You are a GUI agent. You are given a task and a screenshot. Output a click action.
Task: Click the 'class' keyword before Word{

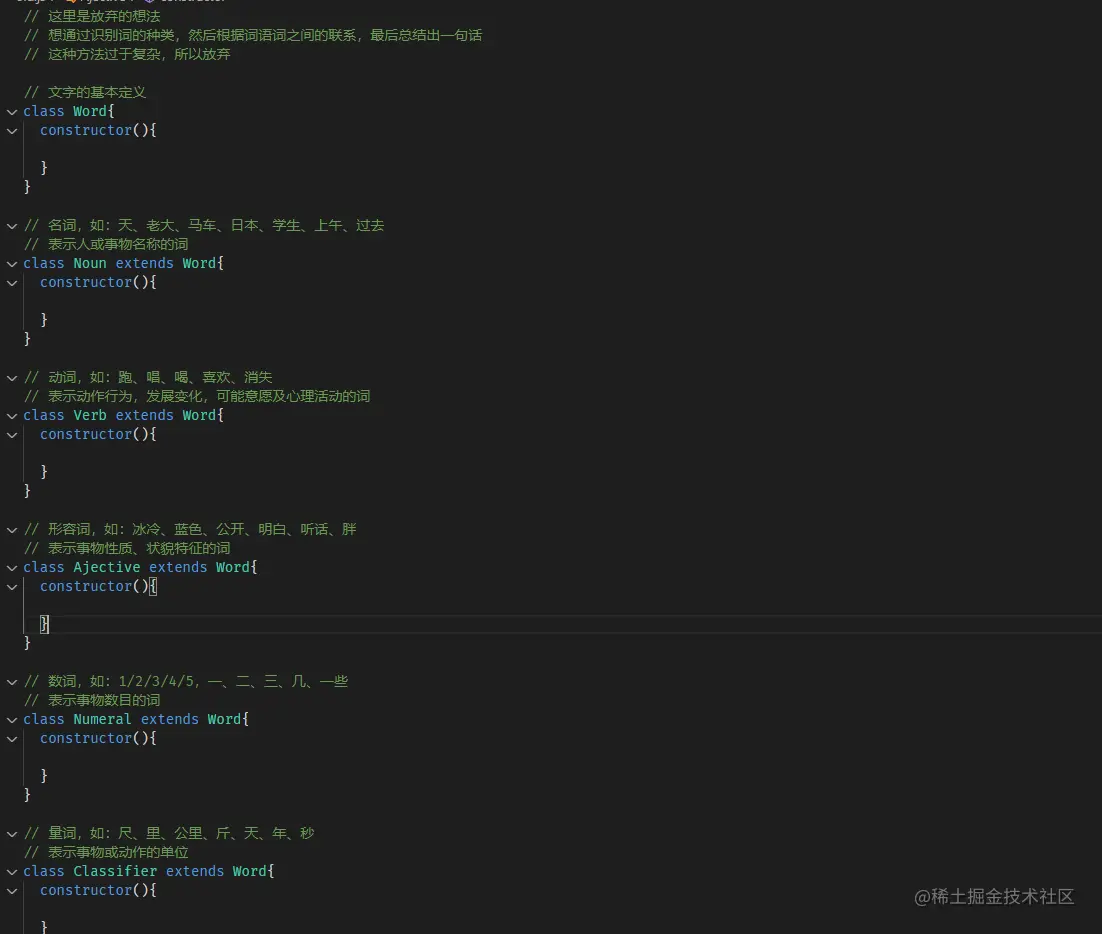44,111
